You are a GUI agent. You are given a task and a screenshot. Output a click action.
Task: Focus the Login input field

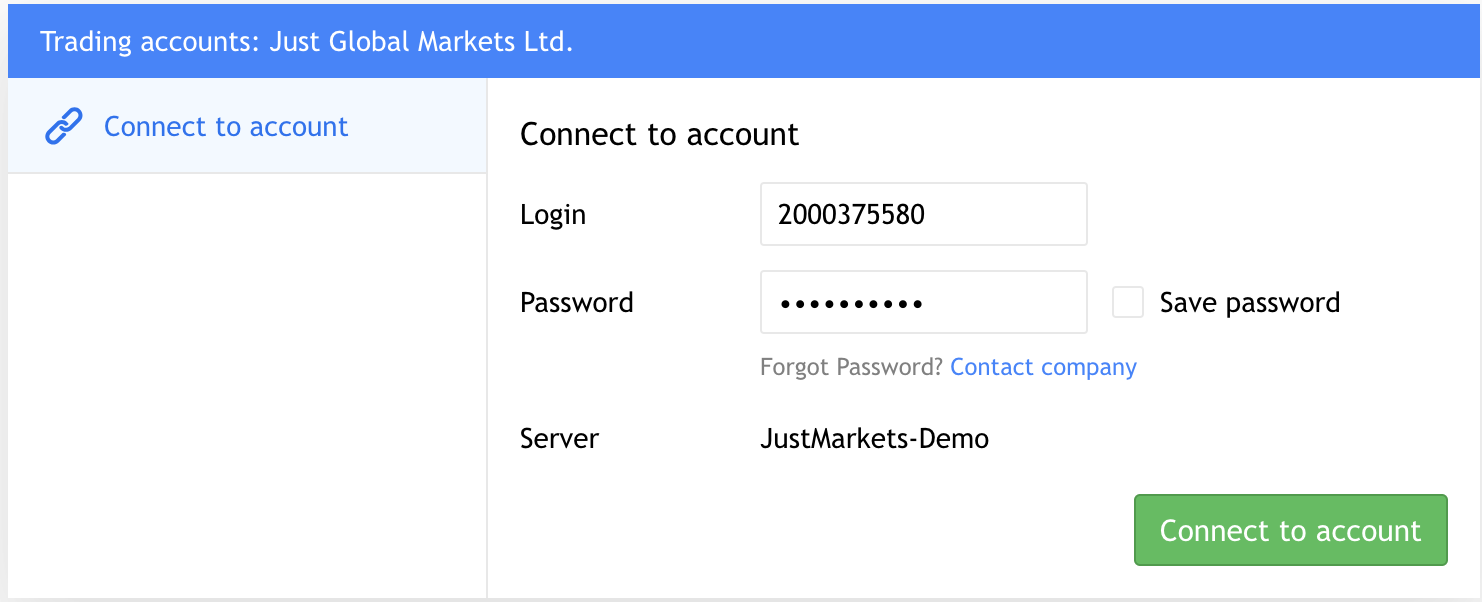click(x=923, y=214)
